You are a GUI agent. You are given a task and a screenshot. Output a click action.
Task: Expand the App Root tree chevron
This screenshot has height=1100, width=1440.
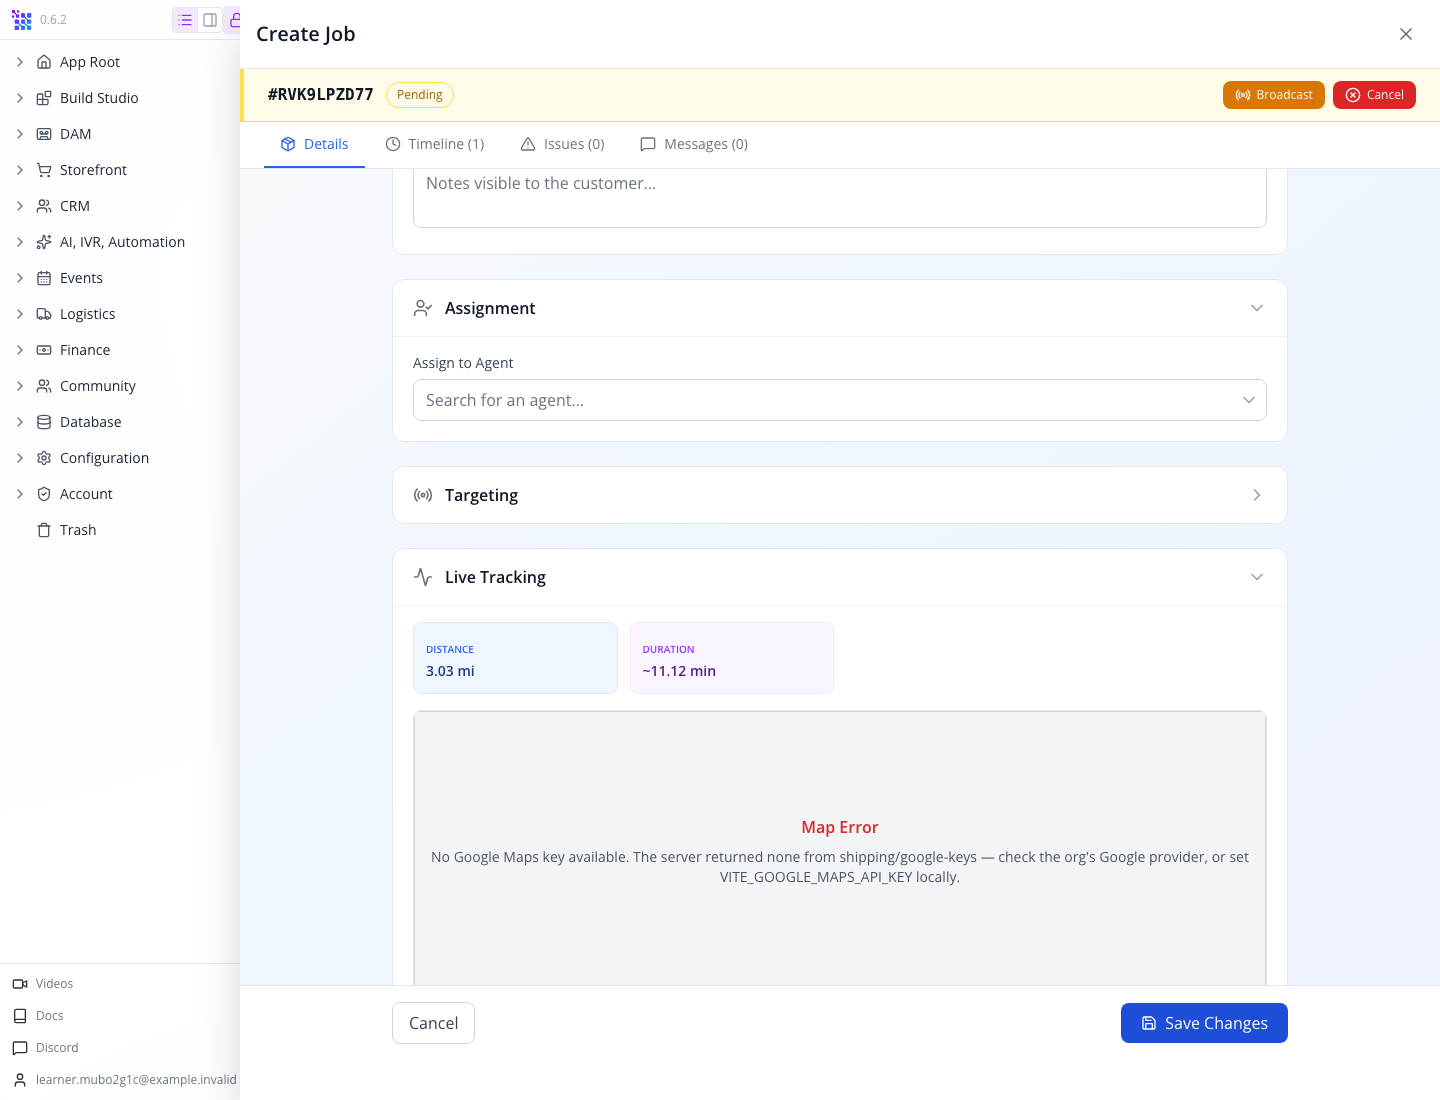[x=20, y=62]
